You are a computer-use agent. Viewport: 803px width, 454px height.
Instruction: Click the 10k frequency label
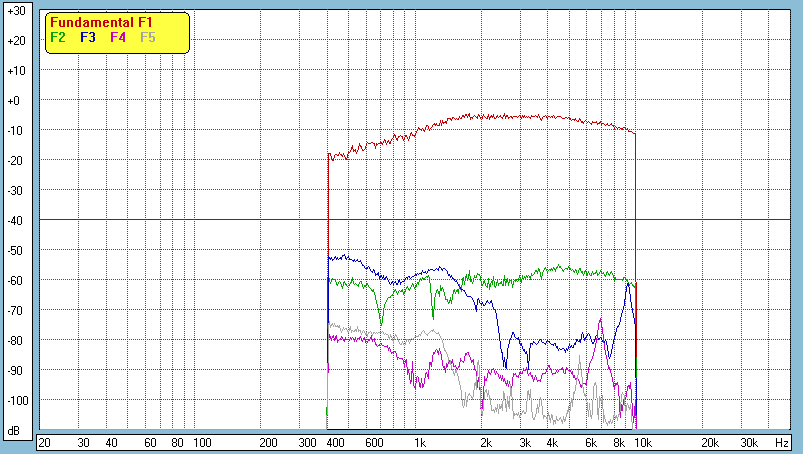(x=643, y=443)
